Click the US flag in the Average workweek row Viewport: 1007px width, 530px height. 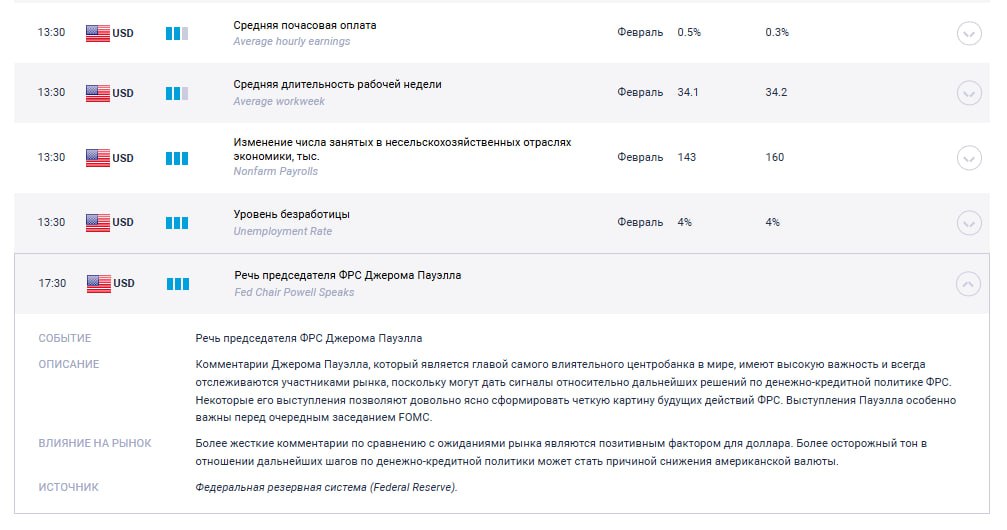point(97,93)
